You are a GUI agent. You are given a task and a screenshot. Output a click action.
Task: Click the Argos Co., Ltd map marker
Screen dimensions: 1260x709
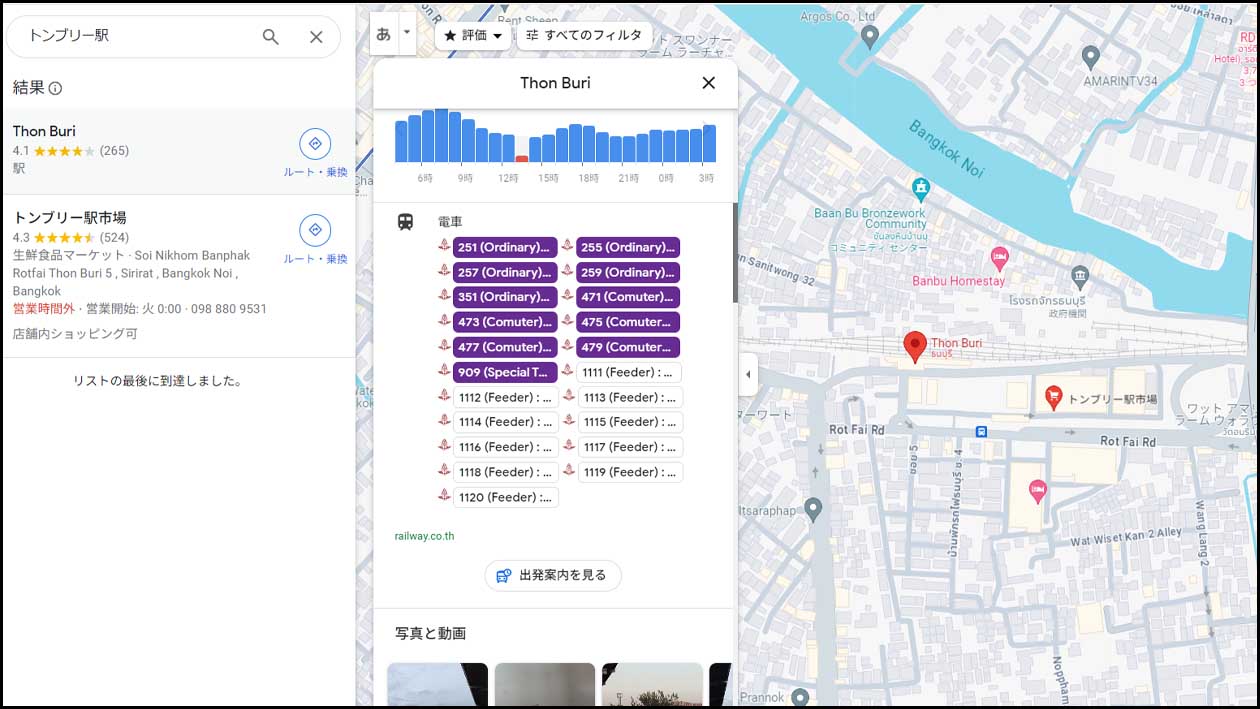[x=870, y=38]
